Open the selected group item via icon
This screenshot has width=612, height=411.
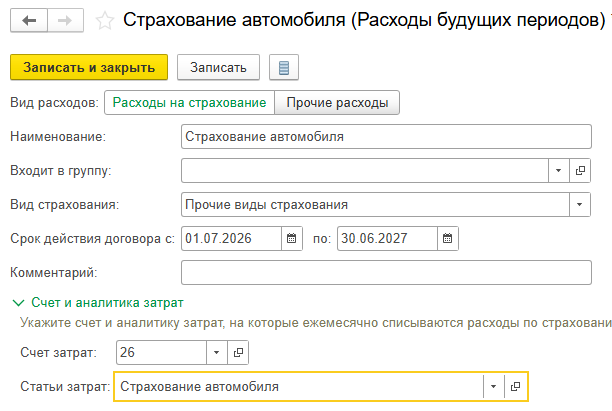(580, 171)
